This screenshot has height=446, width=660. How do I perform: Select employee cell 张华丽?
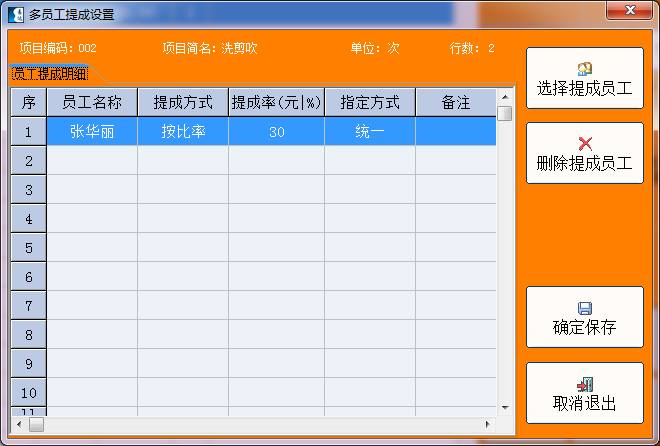(x=92, y=132)
